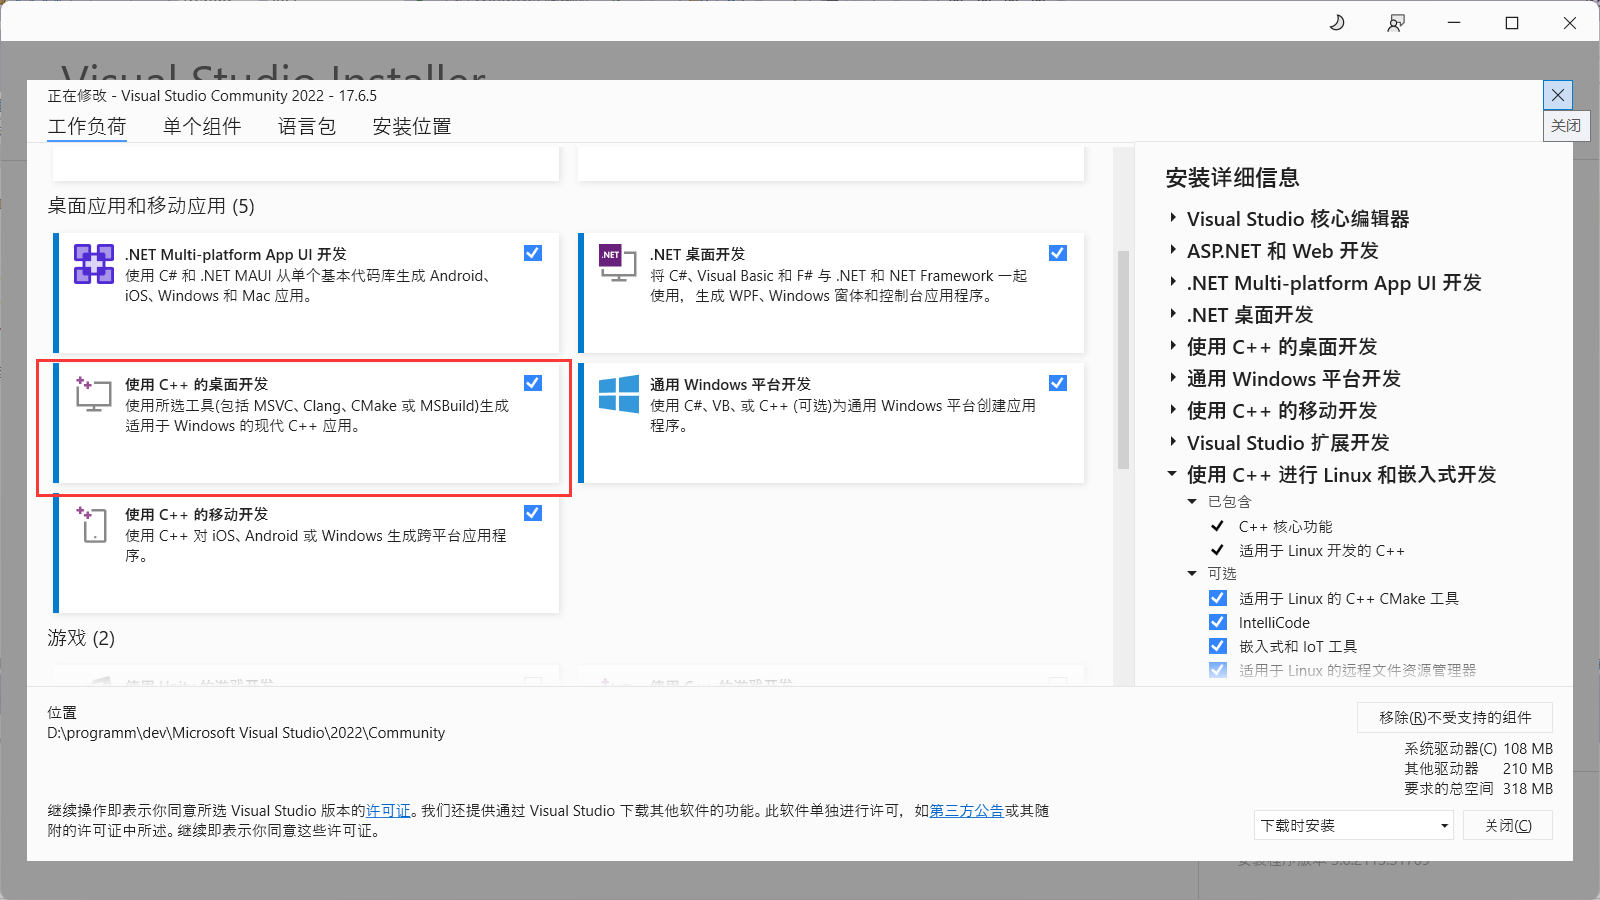
Task: Expand 使用 C++ 的桌面开发 details
Action: point(1173,346)
